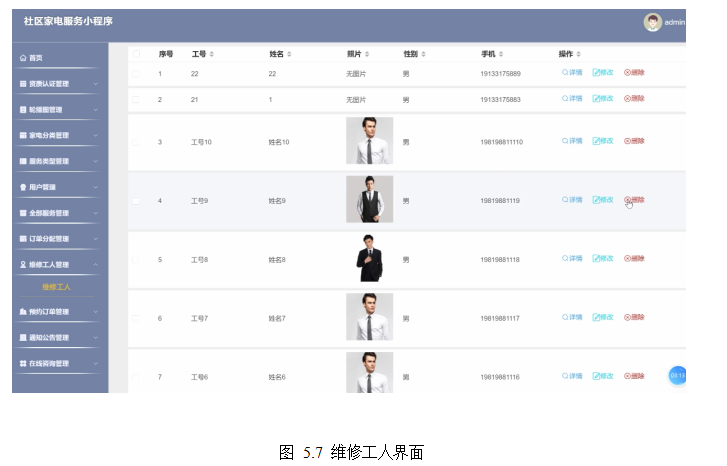Tick the checkbox for row 序号 2

pyautogui.click(x=135, y=100)
